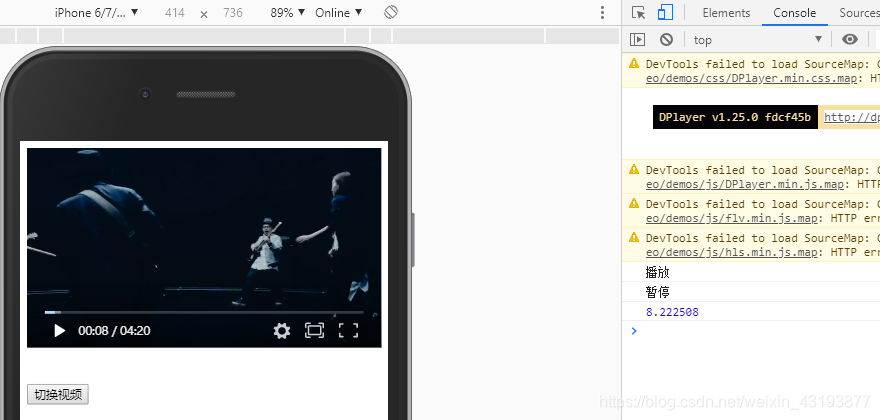Enter browser fullscreen for the video
Screen dimensions: 880x420
(x=348, y=330)
